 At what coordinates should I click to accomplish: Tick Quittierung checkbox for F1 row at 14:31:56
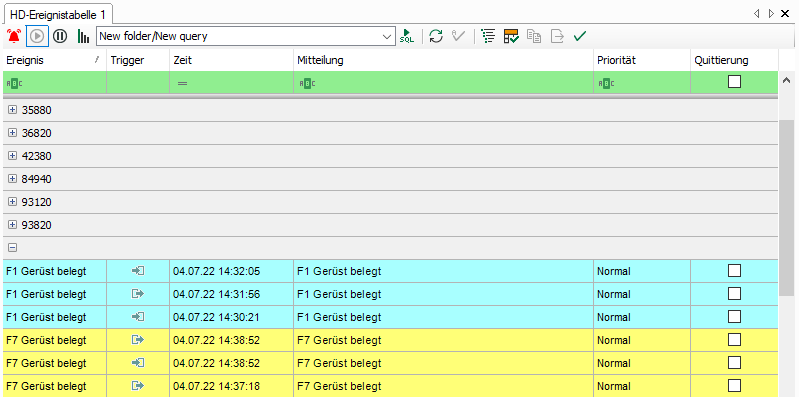coord(734,294)
